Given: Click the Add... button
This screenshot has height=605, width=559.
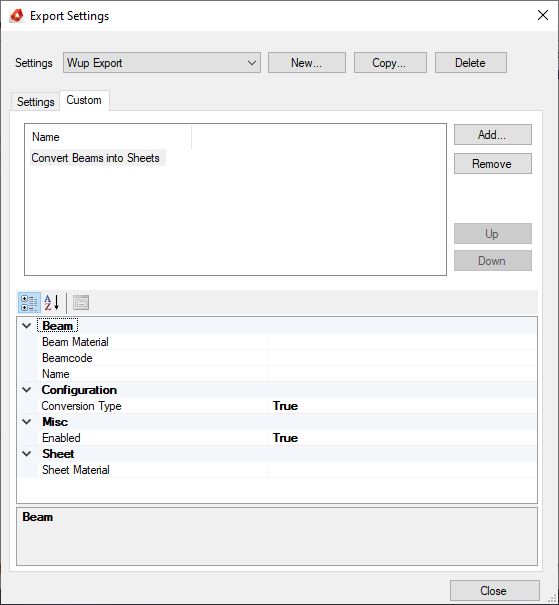Looking at the screenshot, I should point(493,135).
